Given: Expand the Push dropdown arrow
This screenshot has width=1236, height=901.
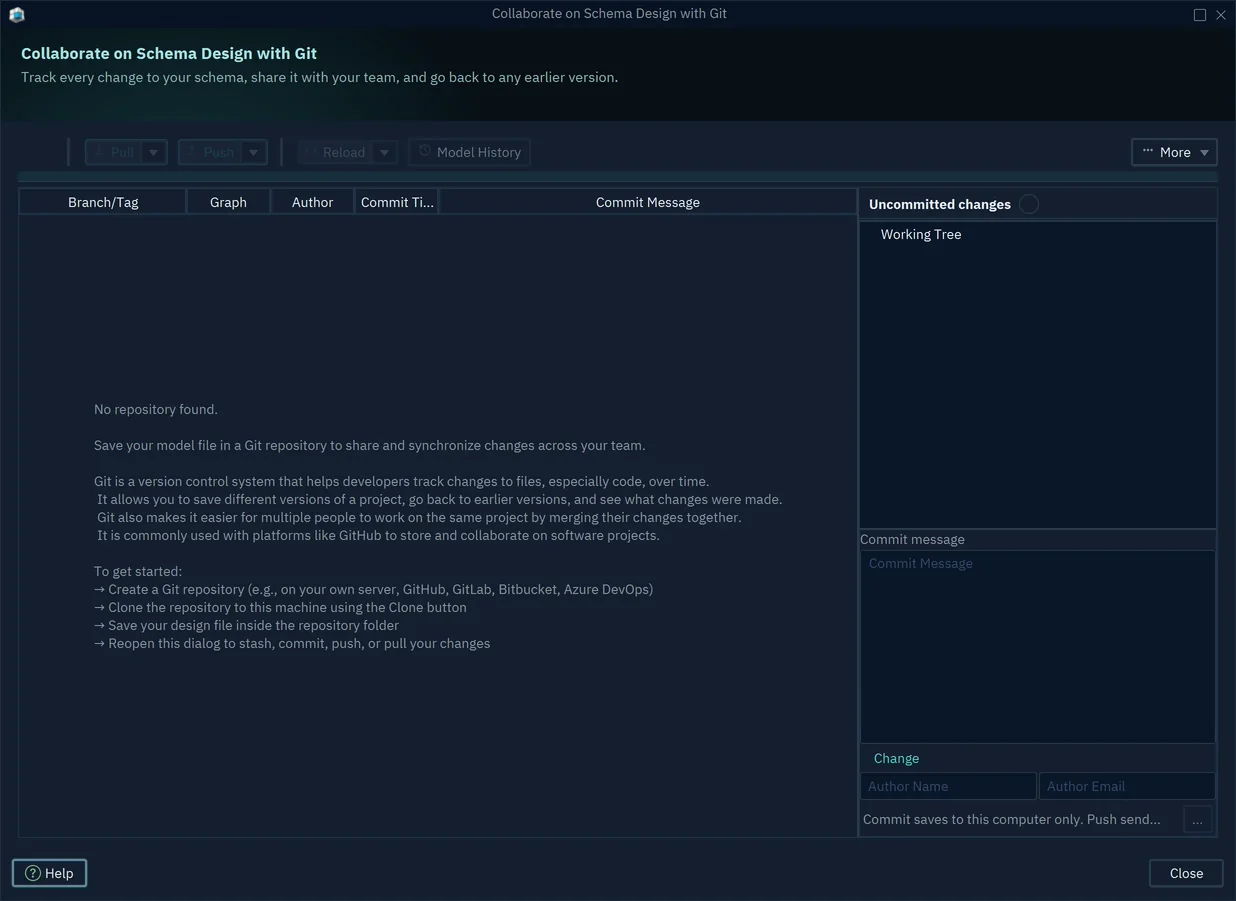Looking at the screenshot, I should tap(254, 152).
